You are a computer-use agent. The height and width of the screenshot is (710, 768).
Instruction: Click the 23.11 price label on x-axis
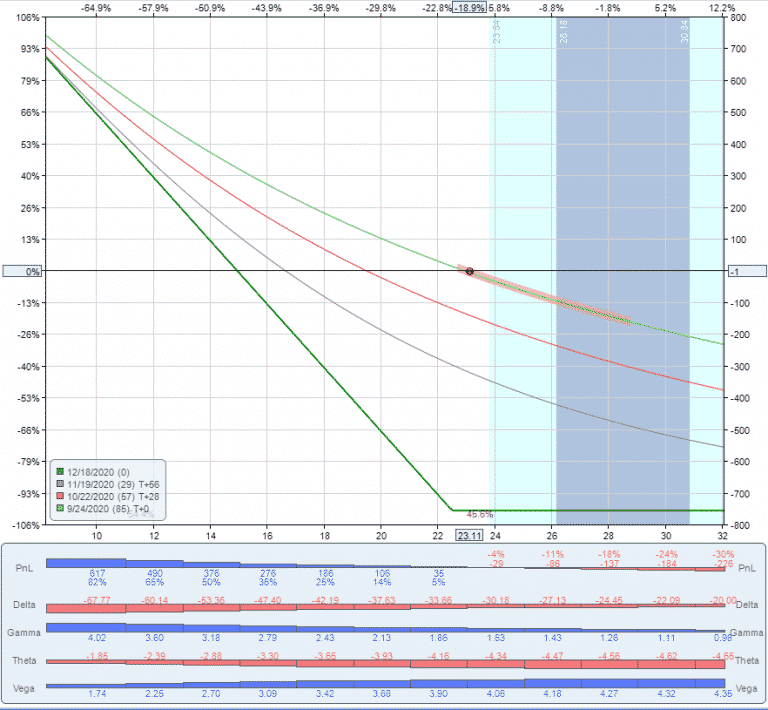point(468,536)
